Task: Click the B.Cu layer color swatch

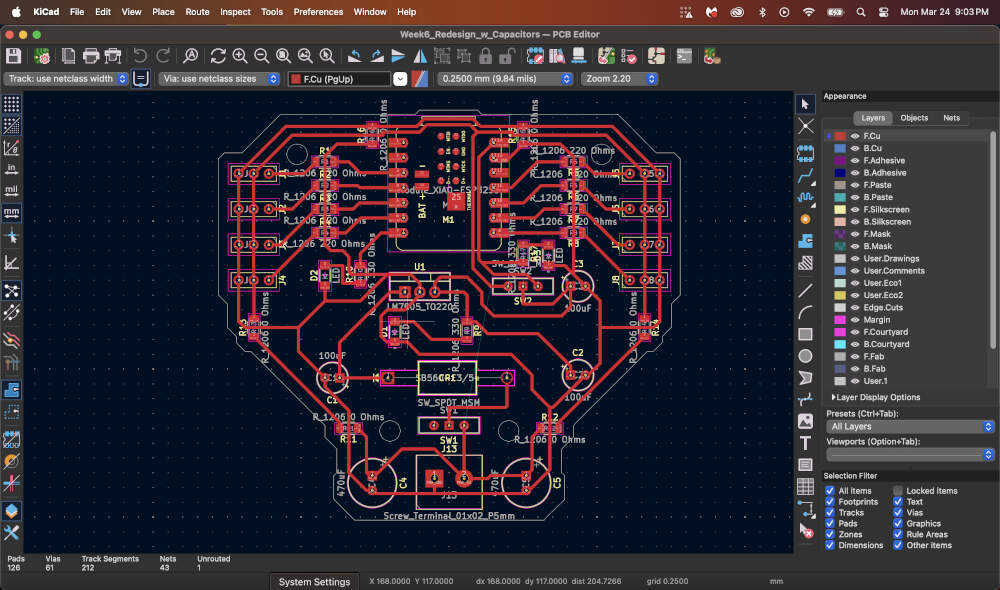Action: click(840, 148)
